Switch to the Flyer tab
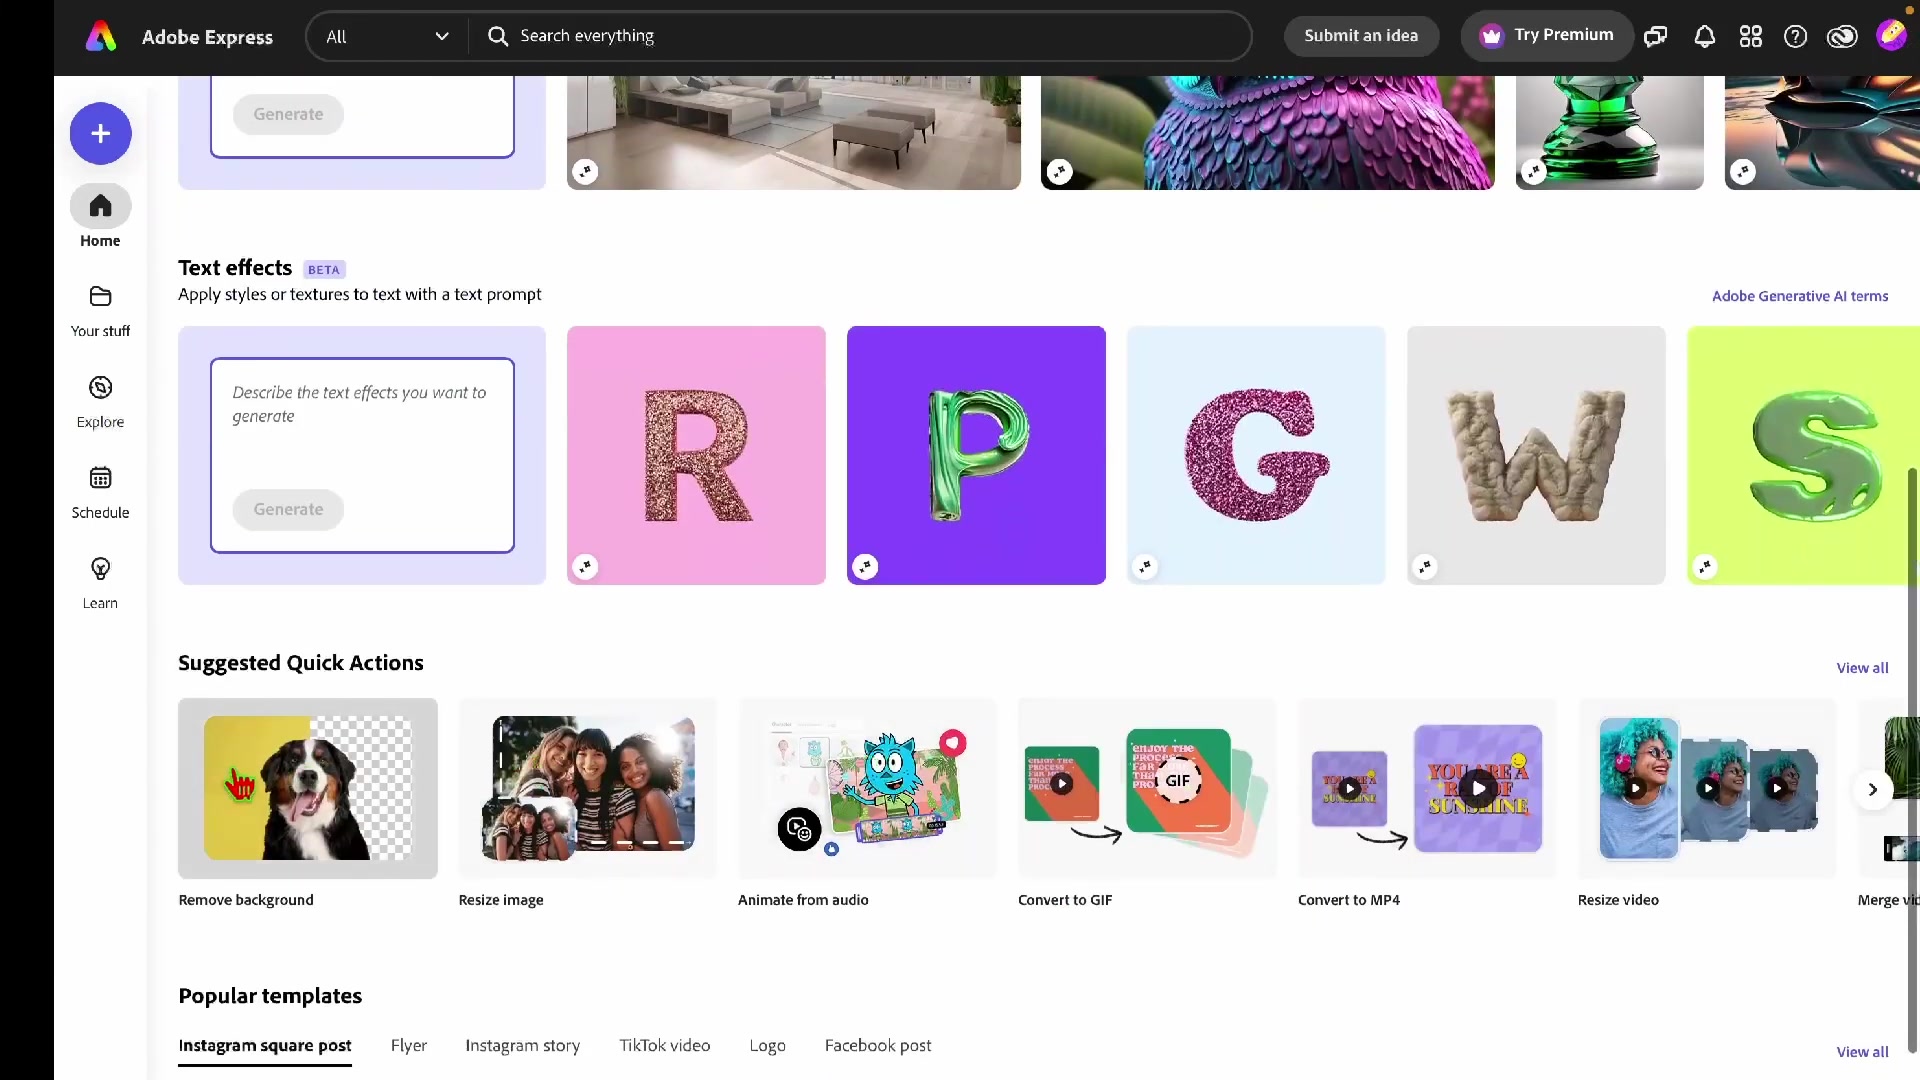1920x1080 pixels. pos(408,1045)
